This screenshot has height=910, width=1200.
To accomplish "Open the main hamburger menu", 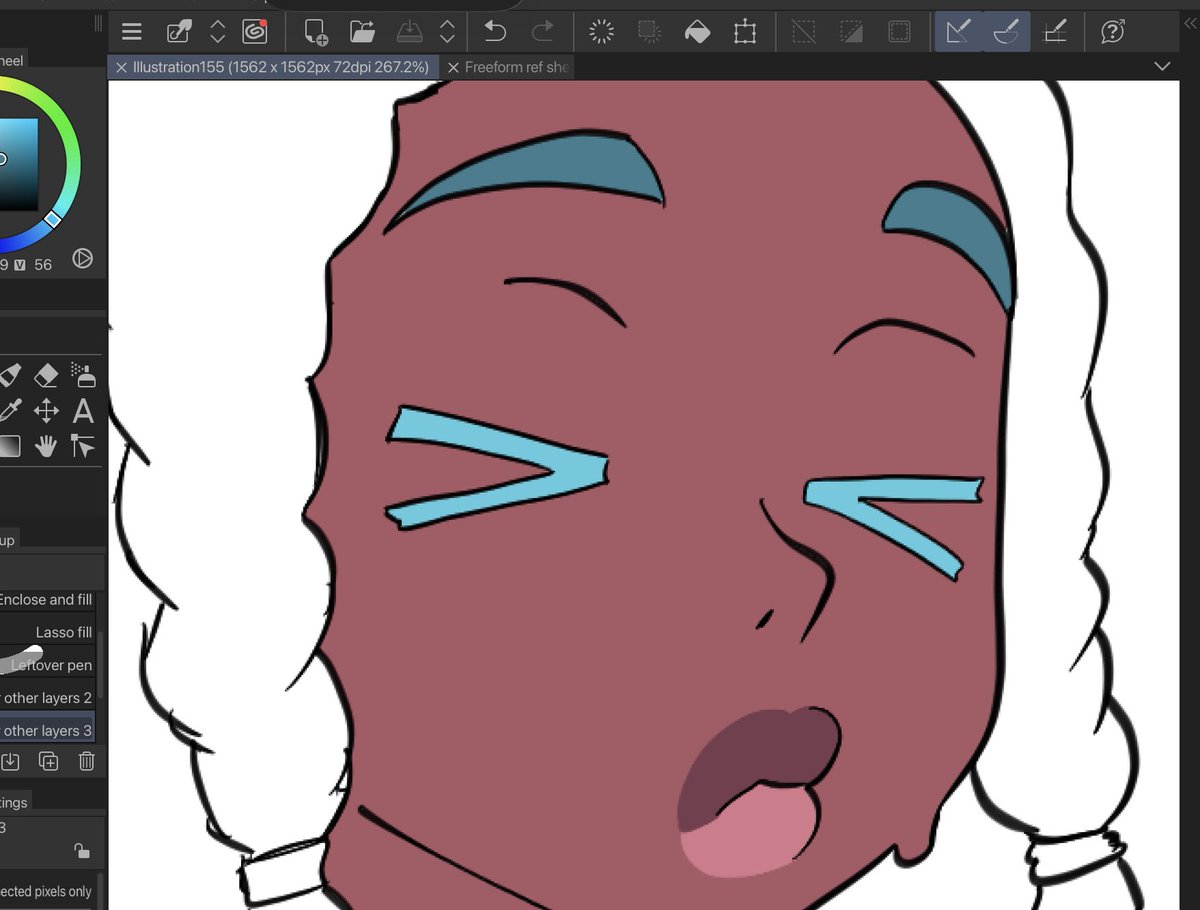I will pyautogui.click(x=132, y=32).
